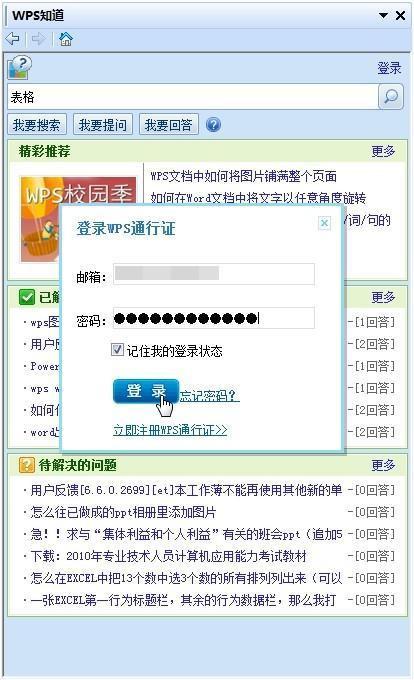Click the WPS知道 logo icon
The height and width of the screenshot is (680, 414).
[20, 67]
